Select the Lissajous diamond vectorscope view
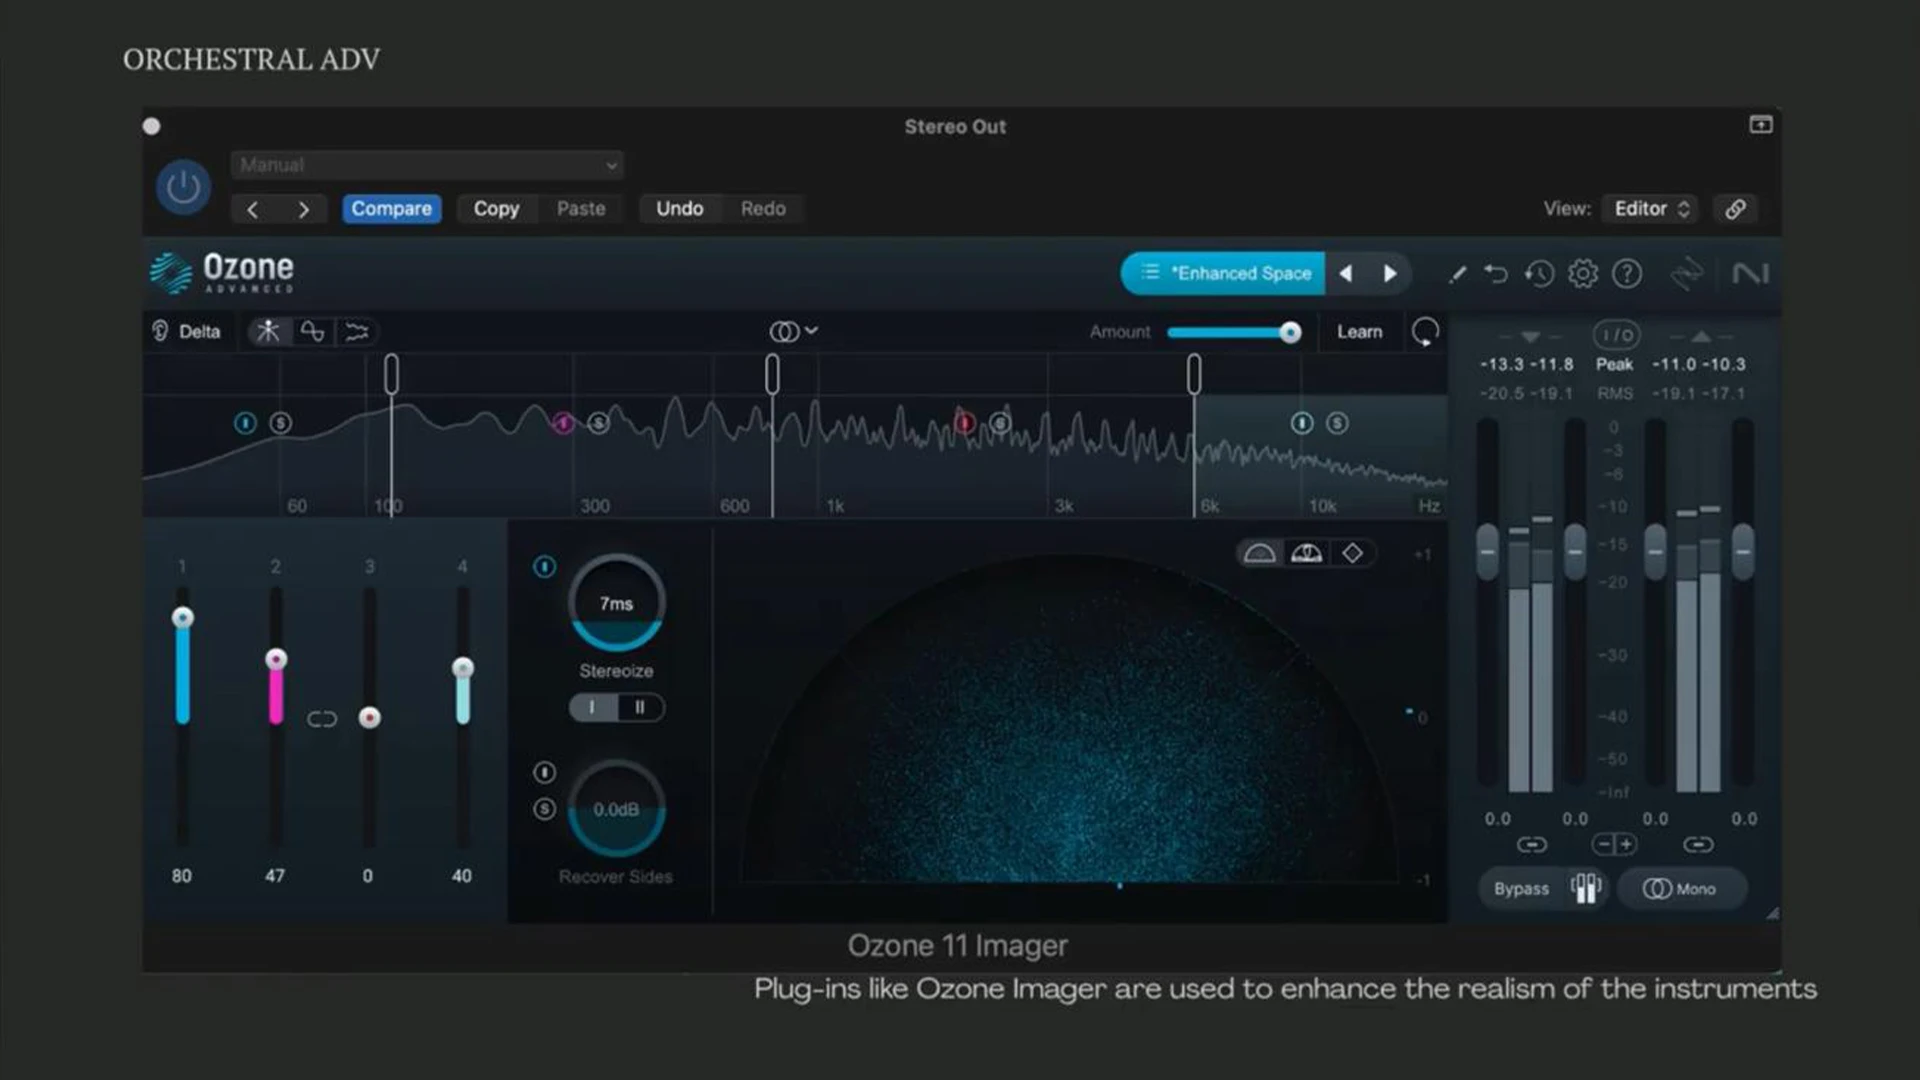1920x1080 pixels. click(x=1352, y=553)
